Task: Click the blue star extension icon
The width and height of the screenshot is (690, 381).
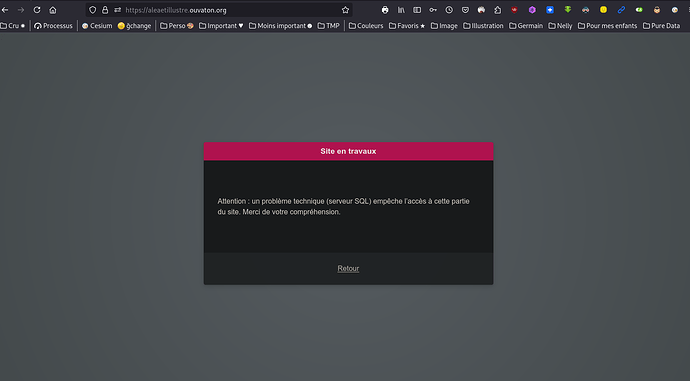Action: (x=550, y=10)
